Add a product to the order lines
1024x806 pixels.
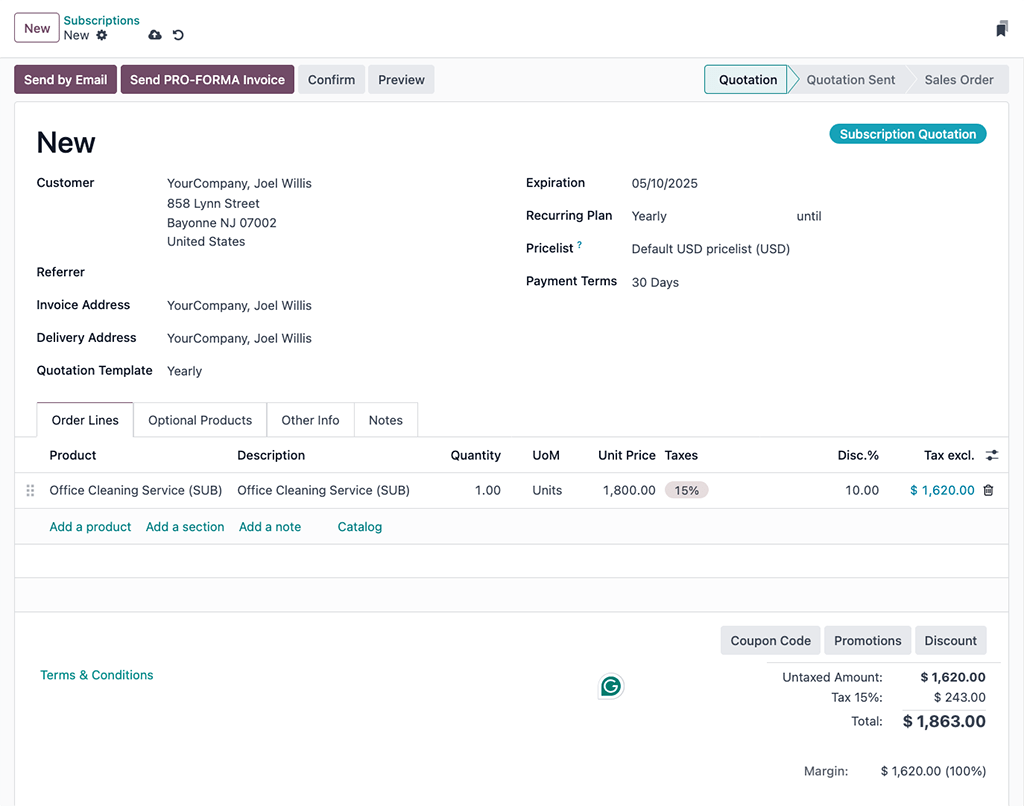point(90,526)
